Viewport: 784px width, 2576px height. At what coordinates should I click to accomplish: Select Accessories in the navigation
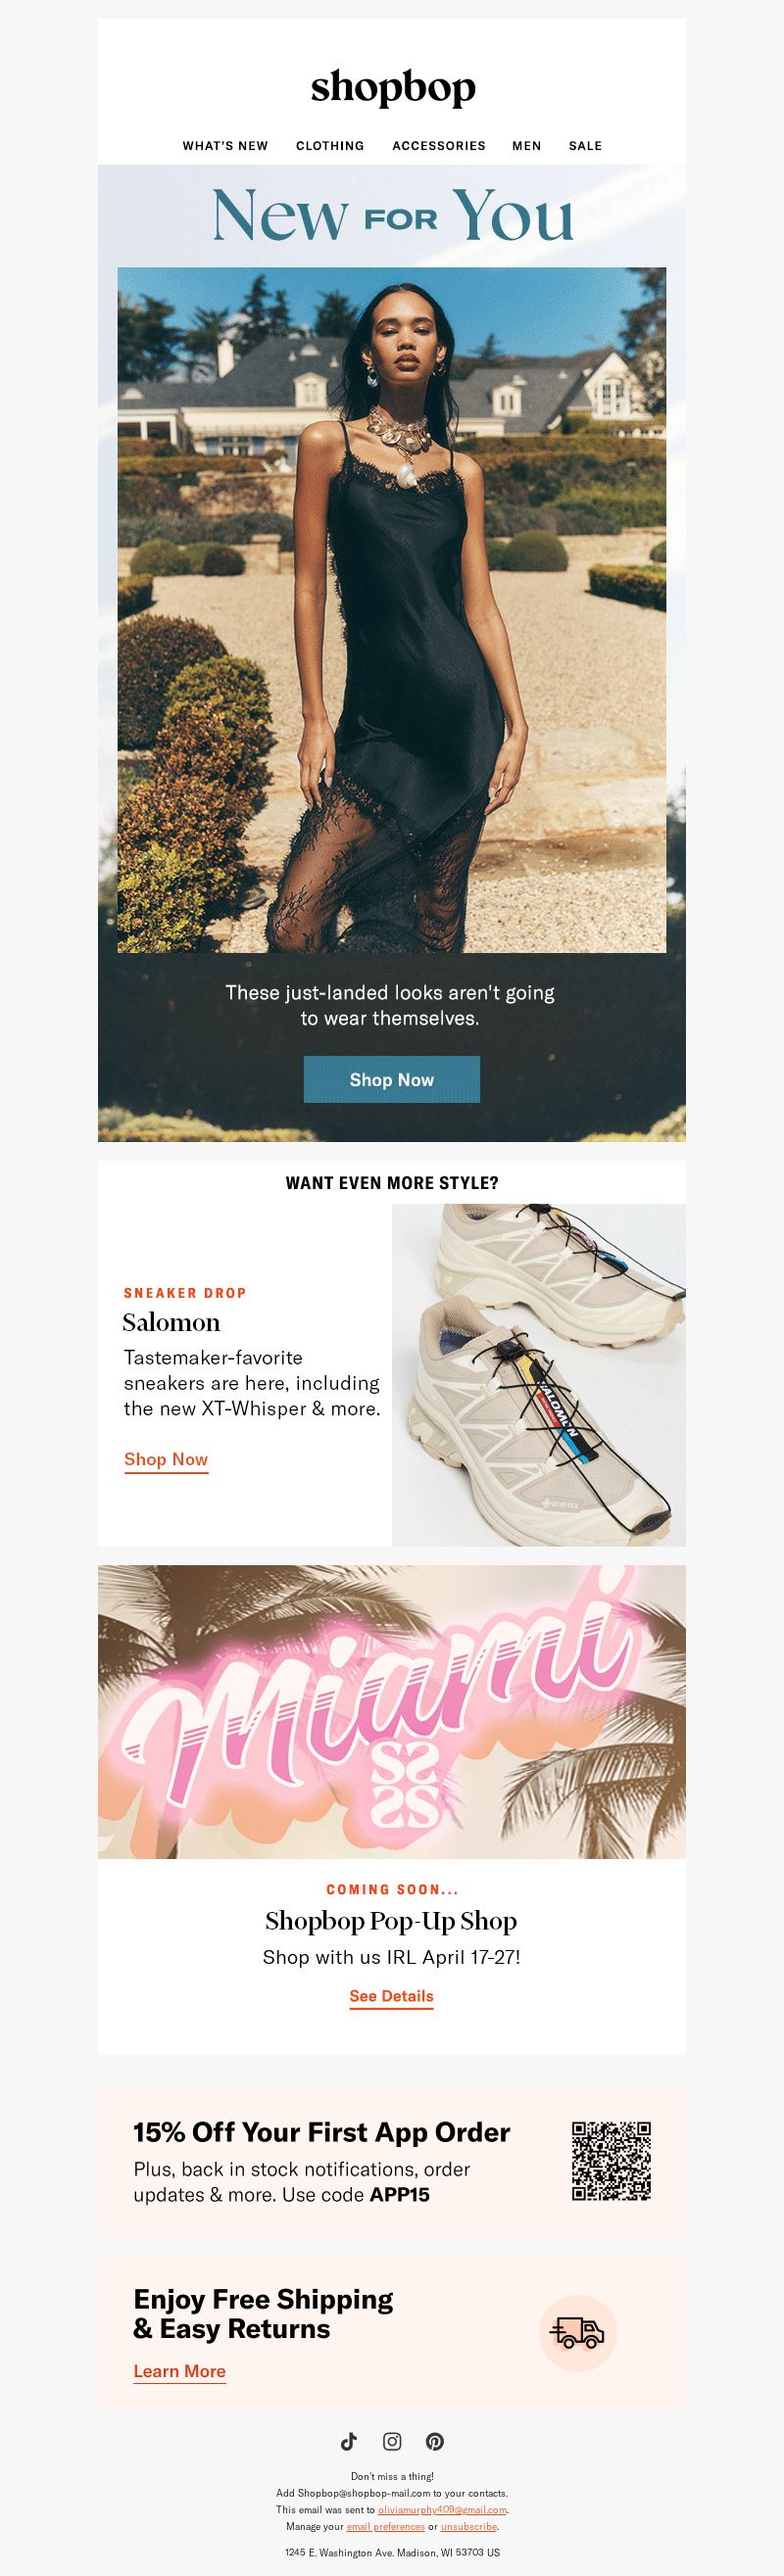[439, 146]
